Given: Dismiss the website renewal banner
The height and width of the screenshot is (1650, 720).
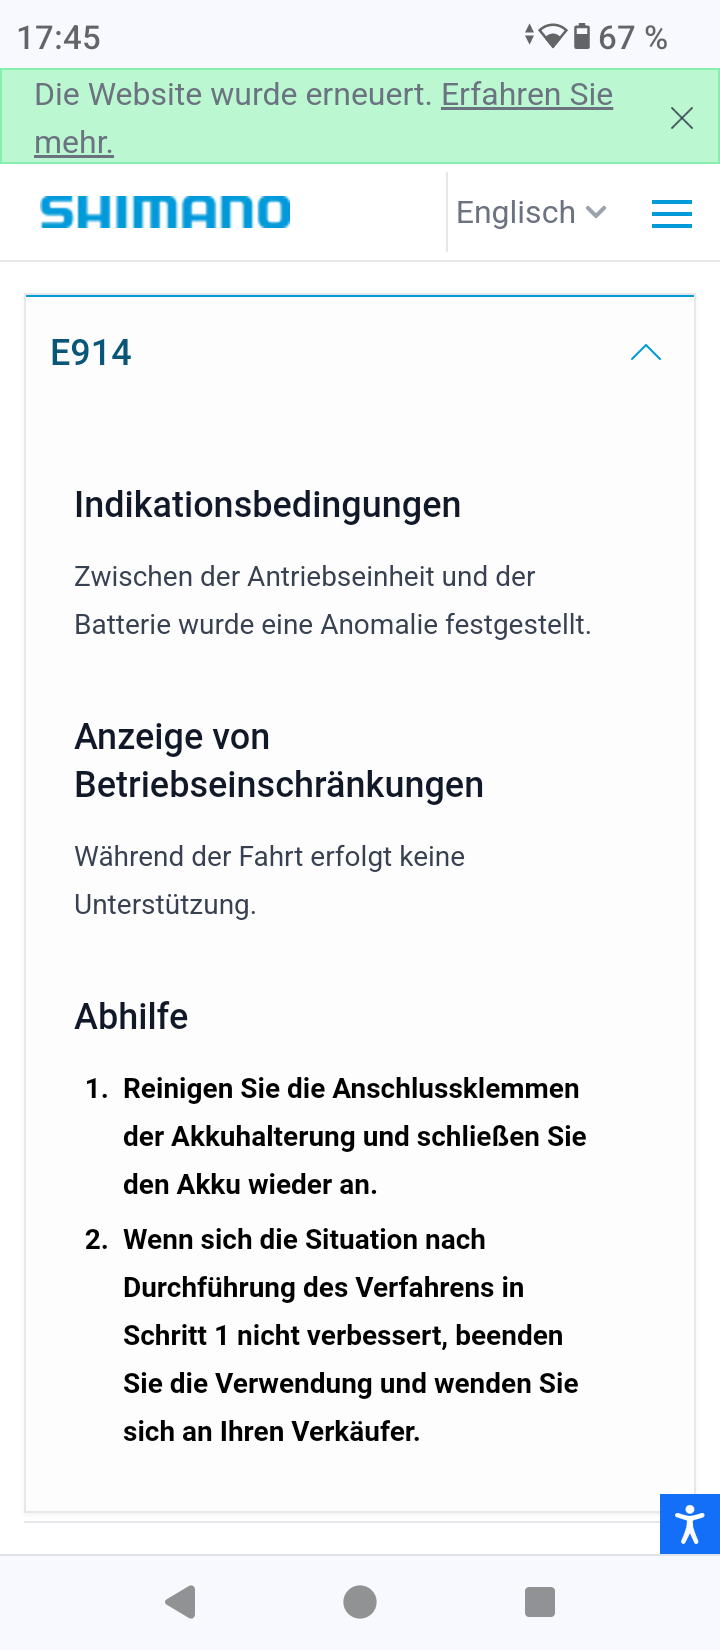Looking at the screenshot, I should [x=682, y=118].
